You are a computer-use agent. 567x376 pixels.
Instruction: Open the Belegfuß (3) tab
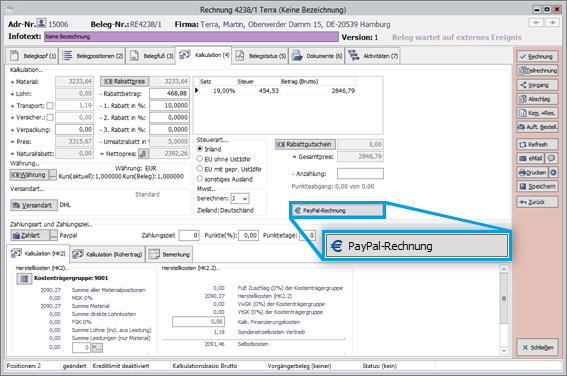click(x=151, y=56)
